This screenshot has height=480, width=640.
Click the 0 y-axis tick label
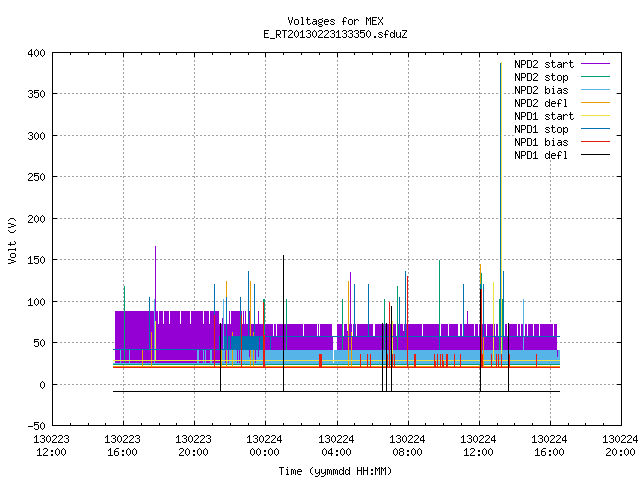point(42,385)
